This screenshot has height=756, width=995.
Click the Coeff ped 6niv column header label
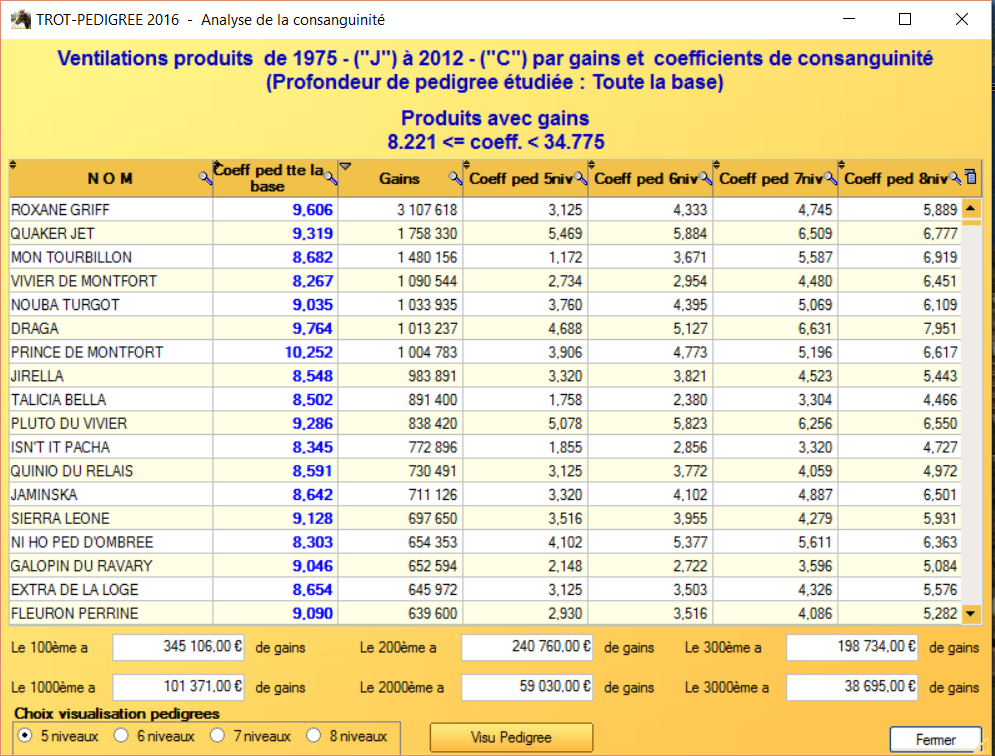coord(646,179)
